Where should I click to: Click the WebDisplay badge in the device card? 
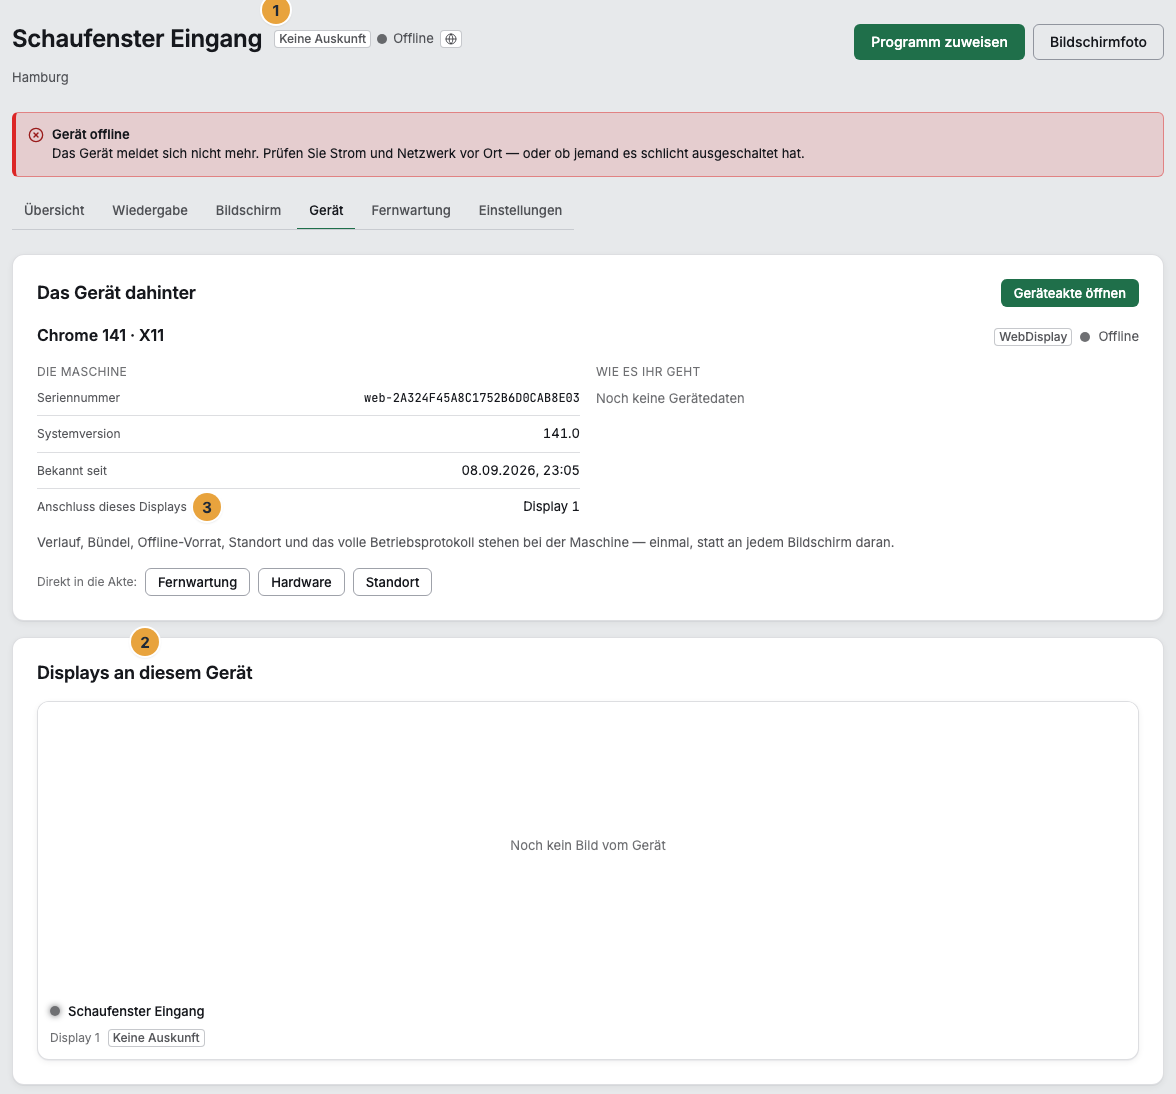(x=1033, y=337)
